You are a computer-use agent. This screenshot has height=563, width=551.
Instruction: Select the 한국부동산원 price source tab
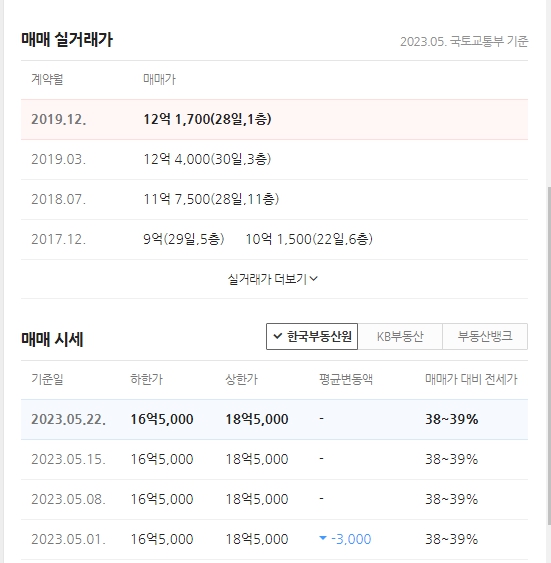[312, 336]
